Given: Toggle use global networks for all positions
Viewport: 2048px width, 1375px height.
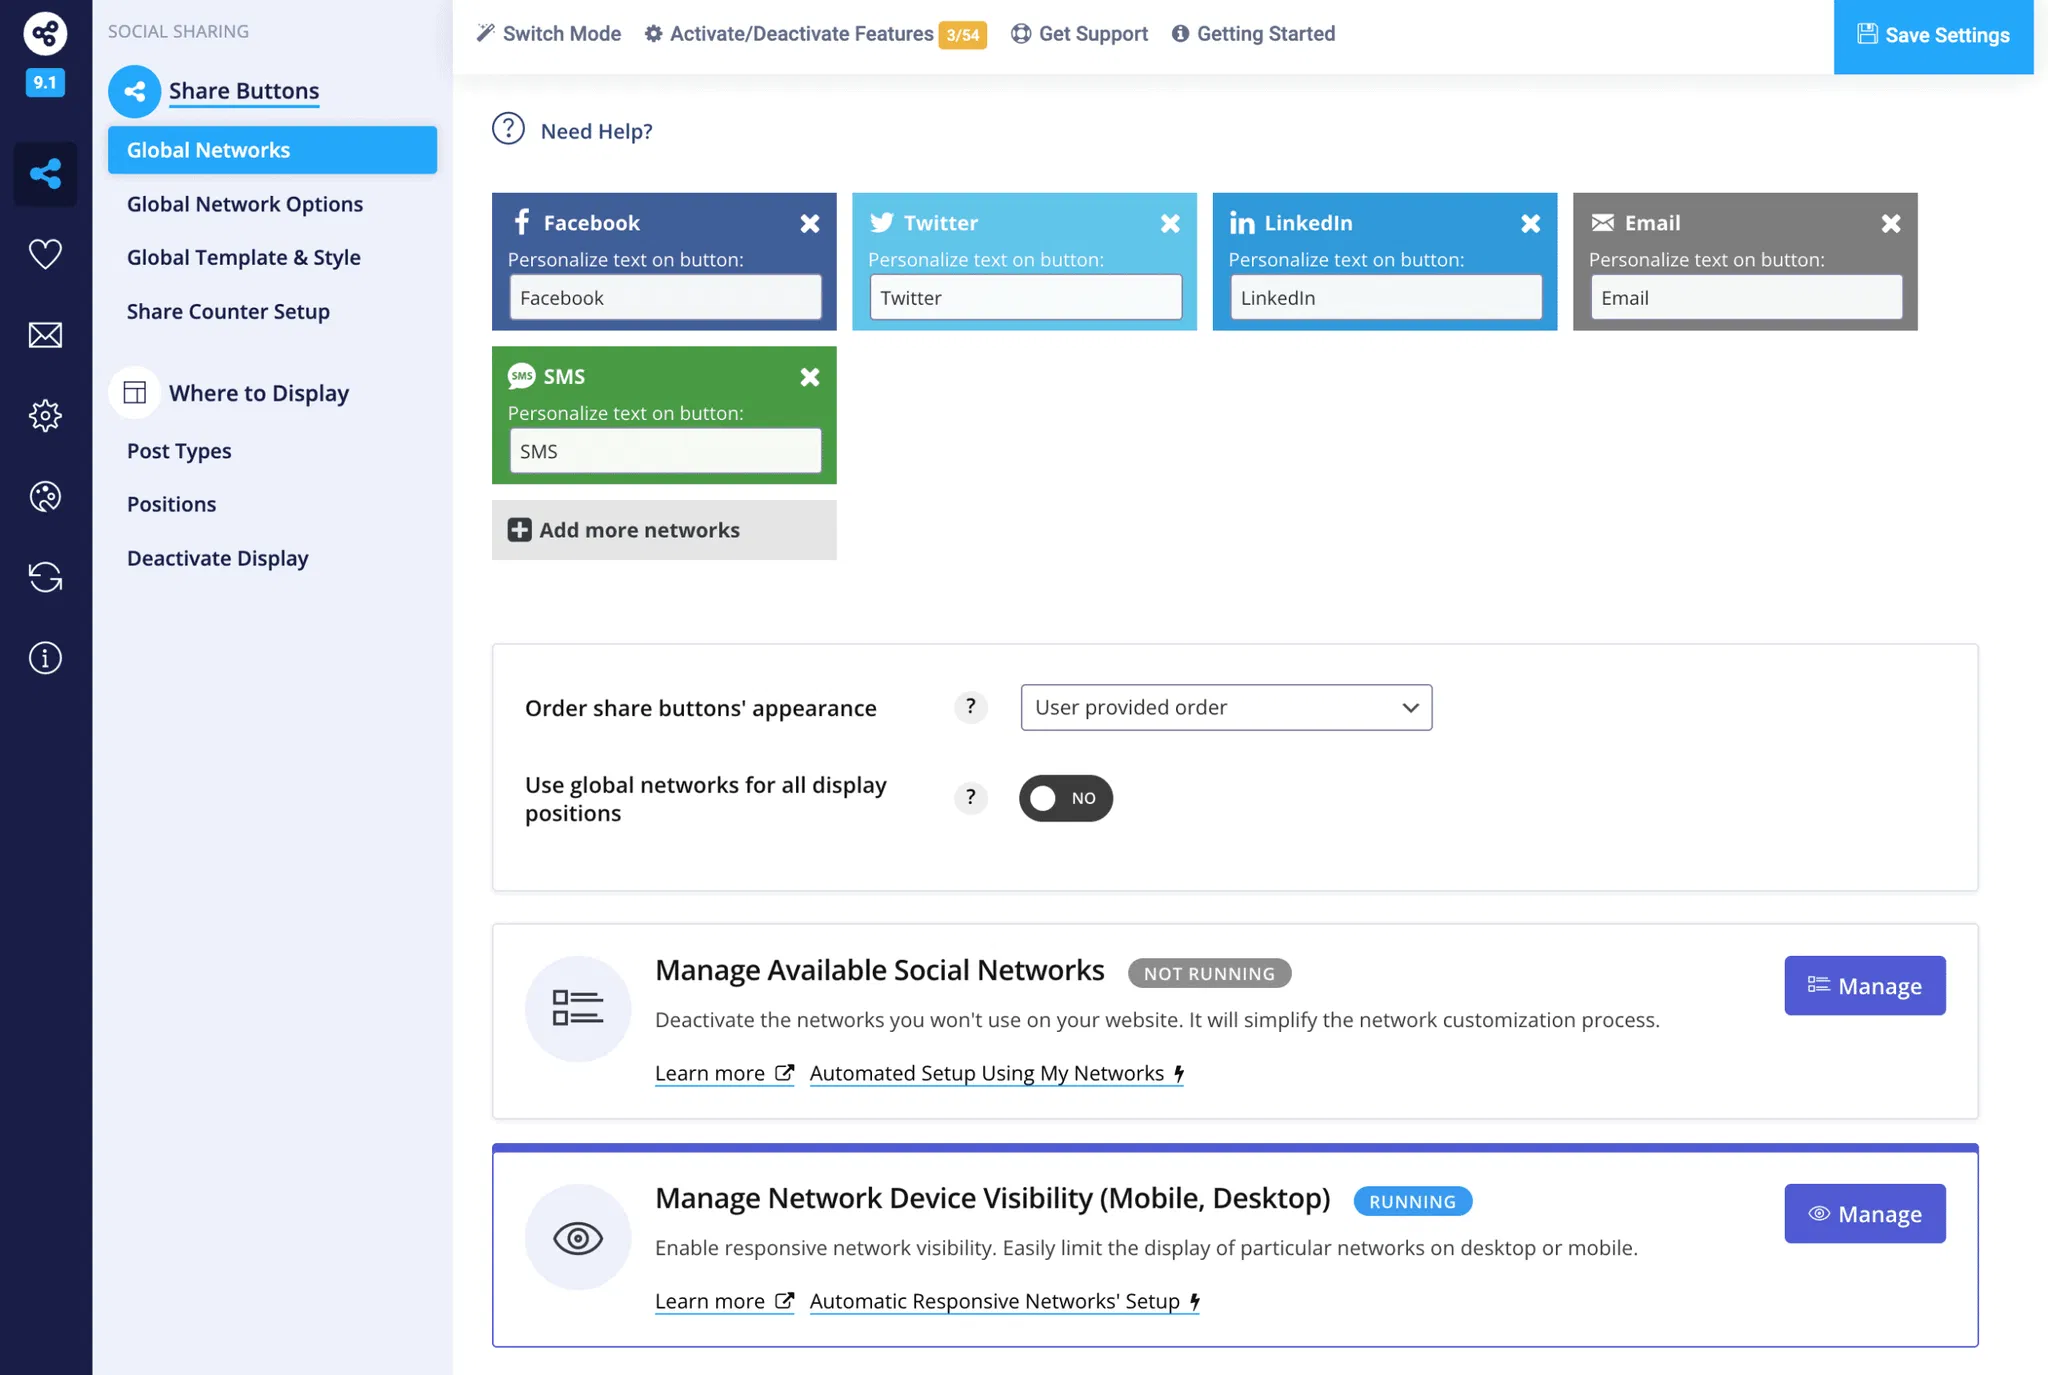Looking at the screenshot, I should pyautogui.click(x=1065, y=798).
